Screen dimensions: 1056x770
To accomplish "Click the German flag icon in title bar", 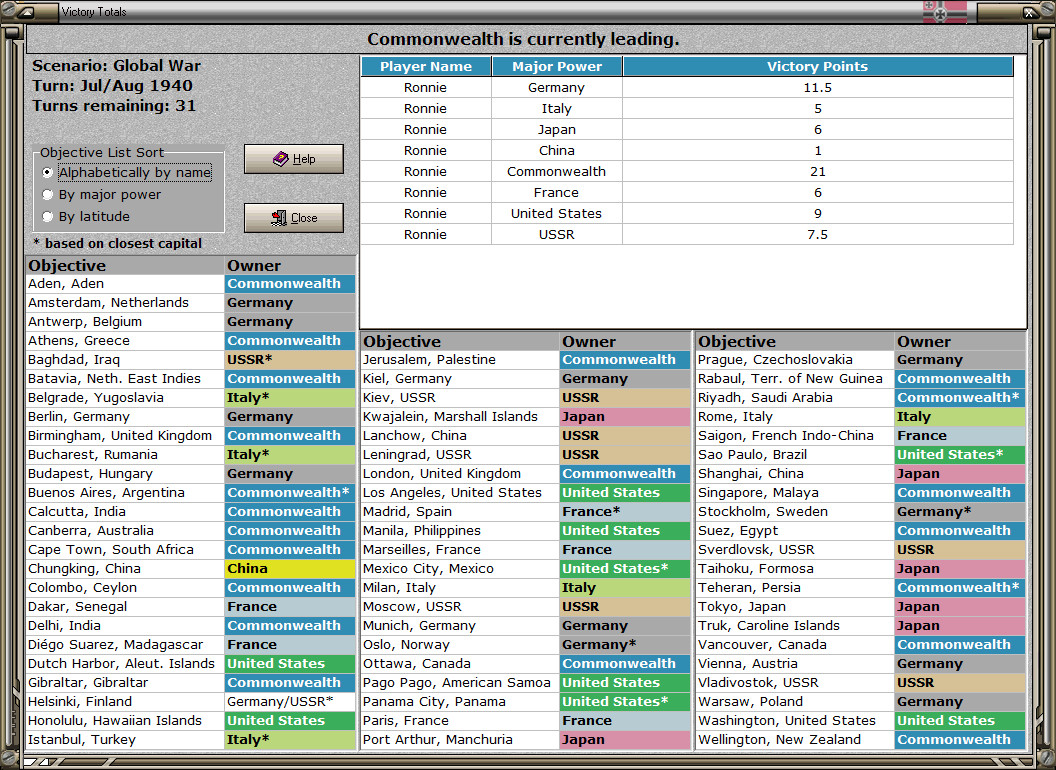I will 944,11.
